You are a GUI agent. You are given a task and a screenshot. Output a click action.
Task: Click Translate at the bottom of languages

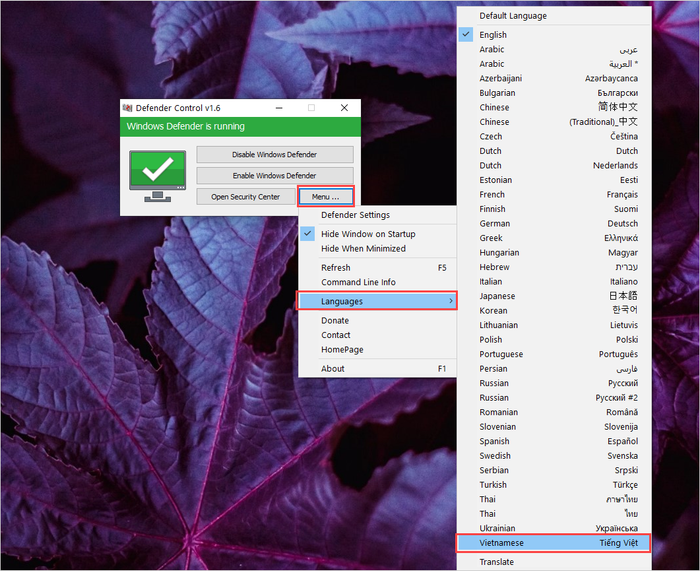(x=497, y=562)
